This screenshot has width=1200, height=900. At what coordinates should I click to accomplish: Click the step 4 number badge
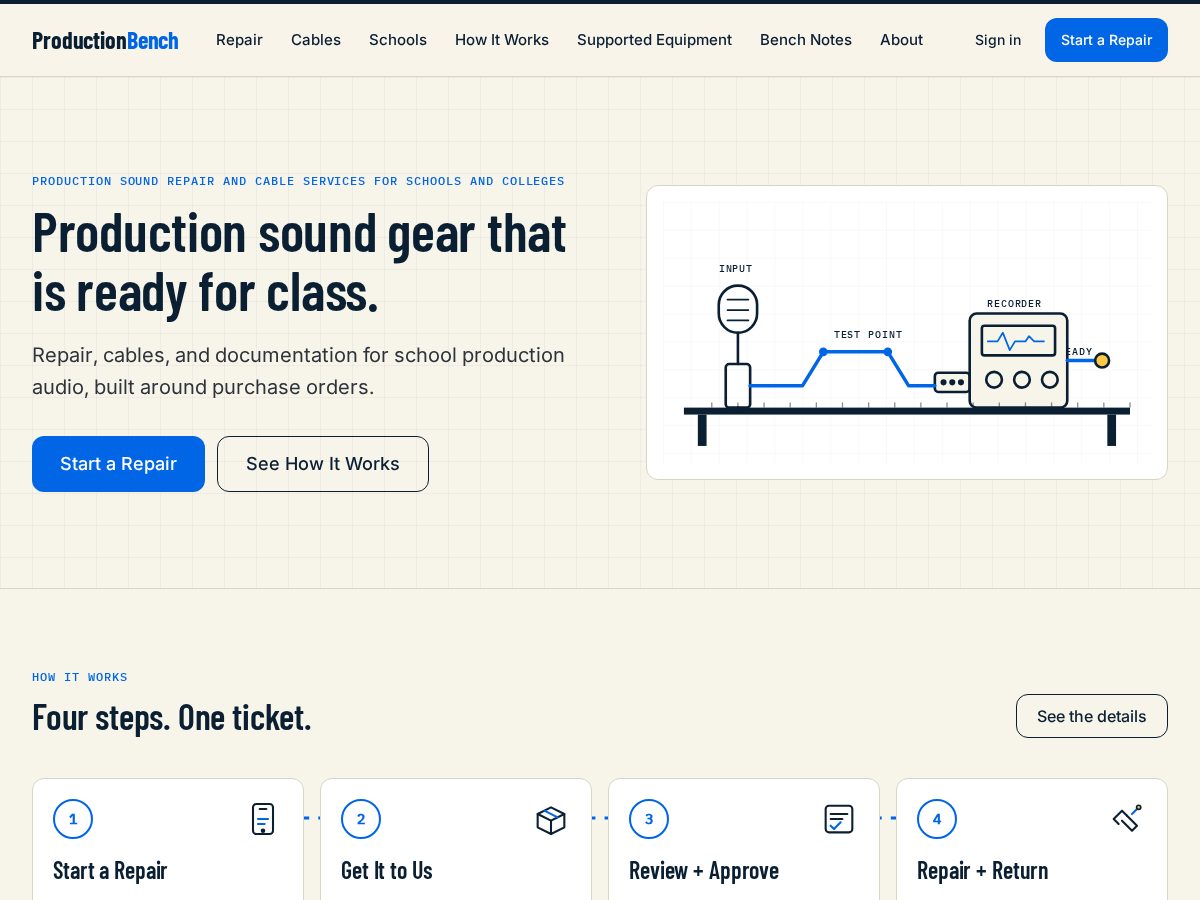[937, 819]
